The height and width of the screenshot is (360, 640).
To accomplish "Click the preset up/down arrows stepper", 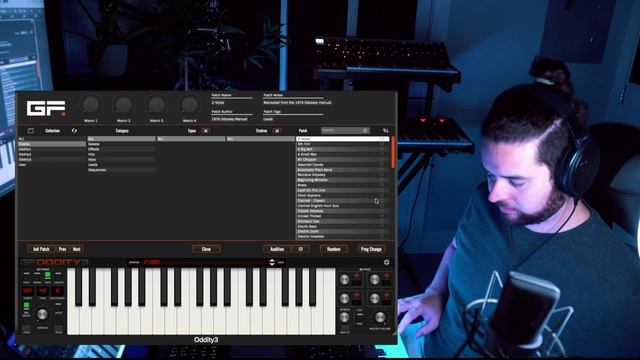I will (x=272, y=262).
